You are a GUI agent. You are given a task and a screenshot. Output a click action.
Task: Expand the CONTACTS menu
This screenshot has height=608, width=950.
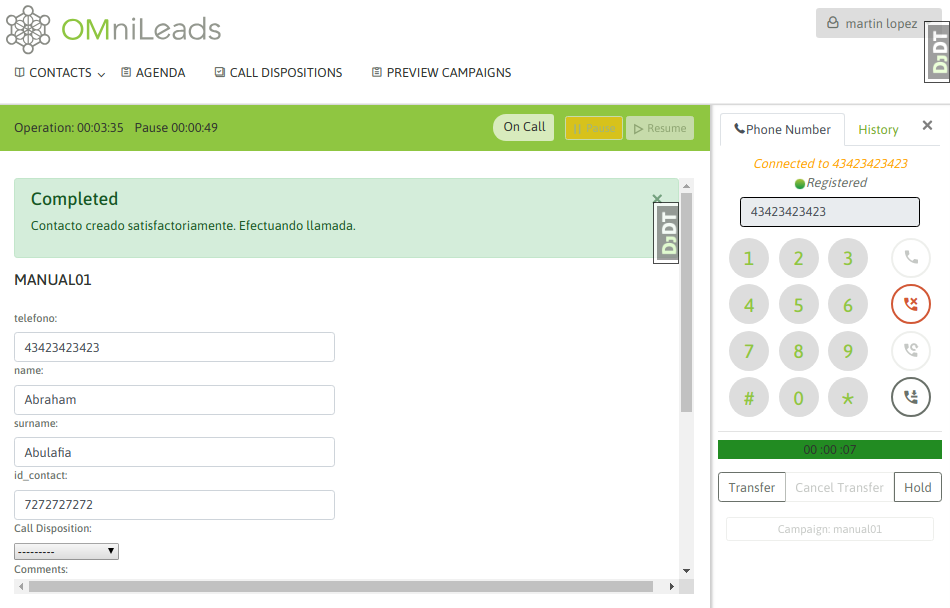[60, 73]
